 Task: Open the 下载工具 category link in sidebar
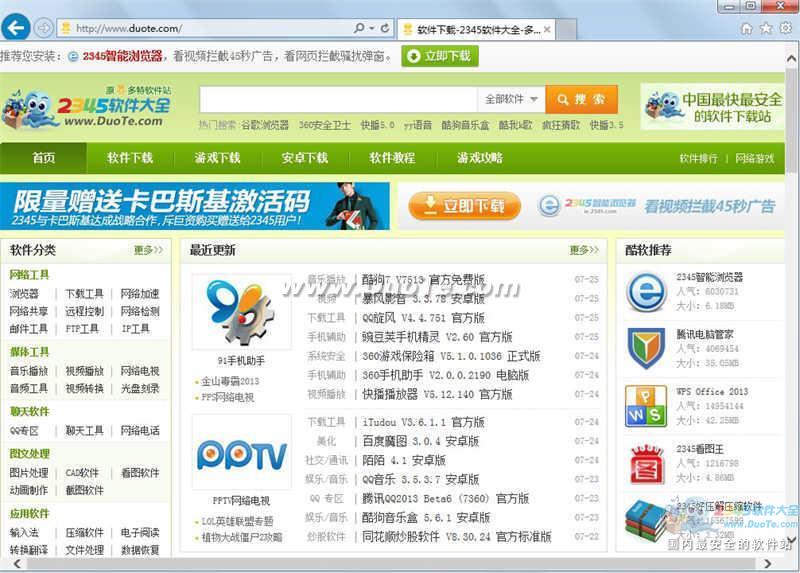pyautogui.click(x=84, y=294)
